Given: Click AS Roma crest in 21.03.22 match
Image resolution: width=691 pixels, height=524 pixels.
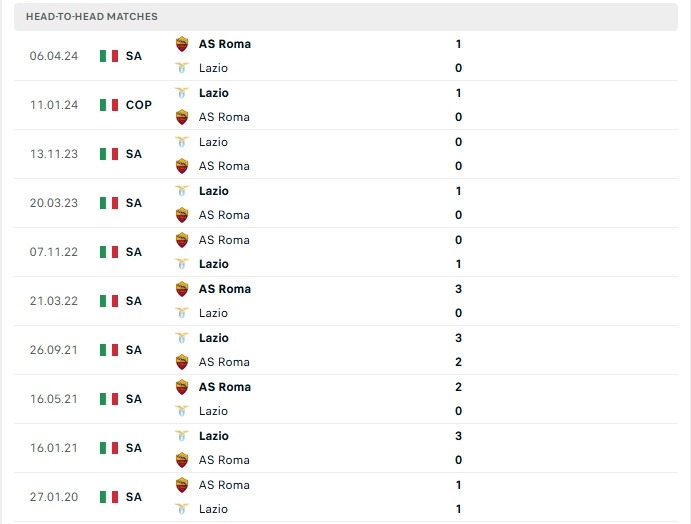Looking at the screenshot, I should [x=182, y=289].
